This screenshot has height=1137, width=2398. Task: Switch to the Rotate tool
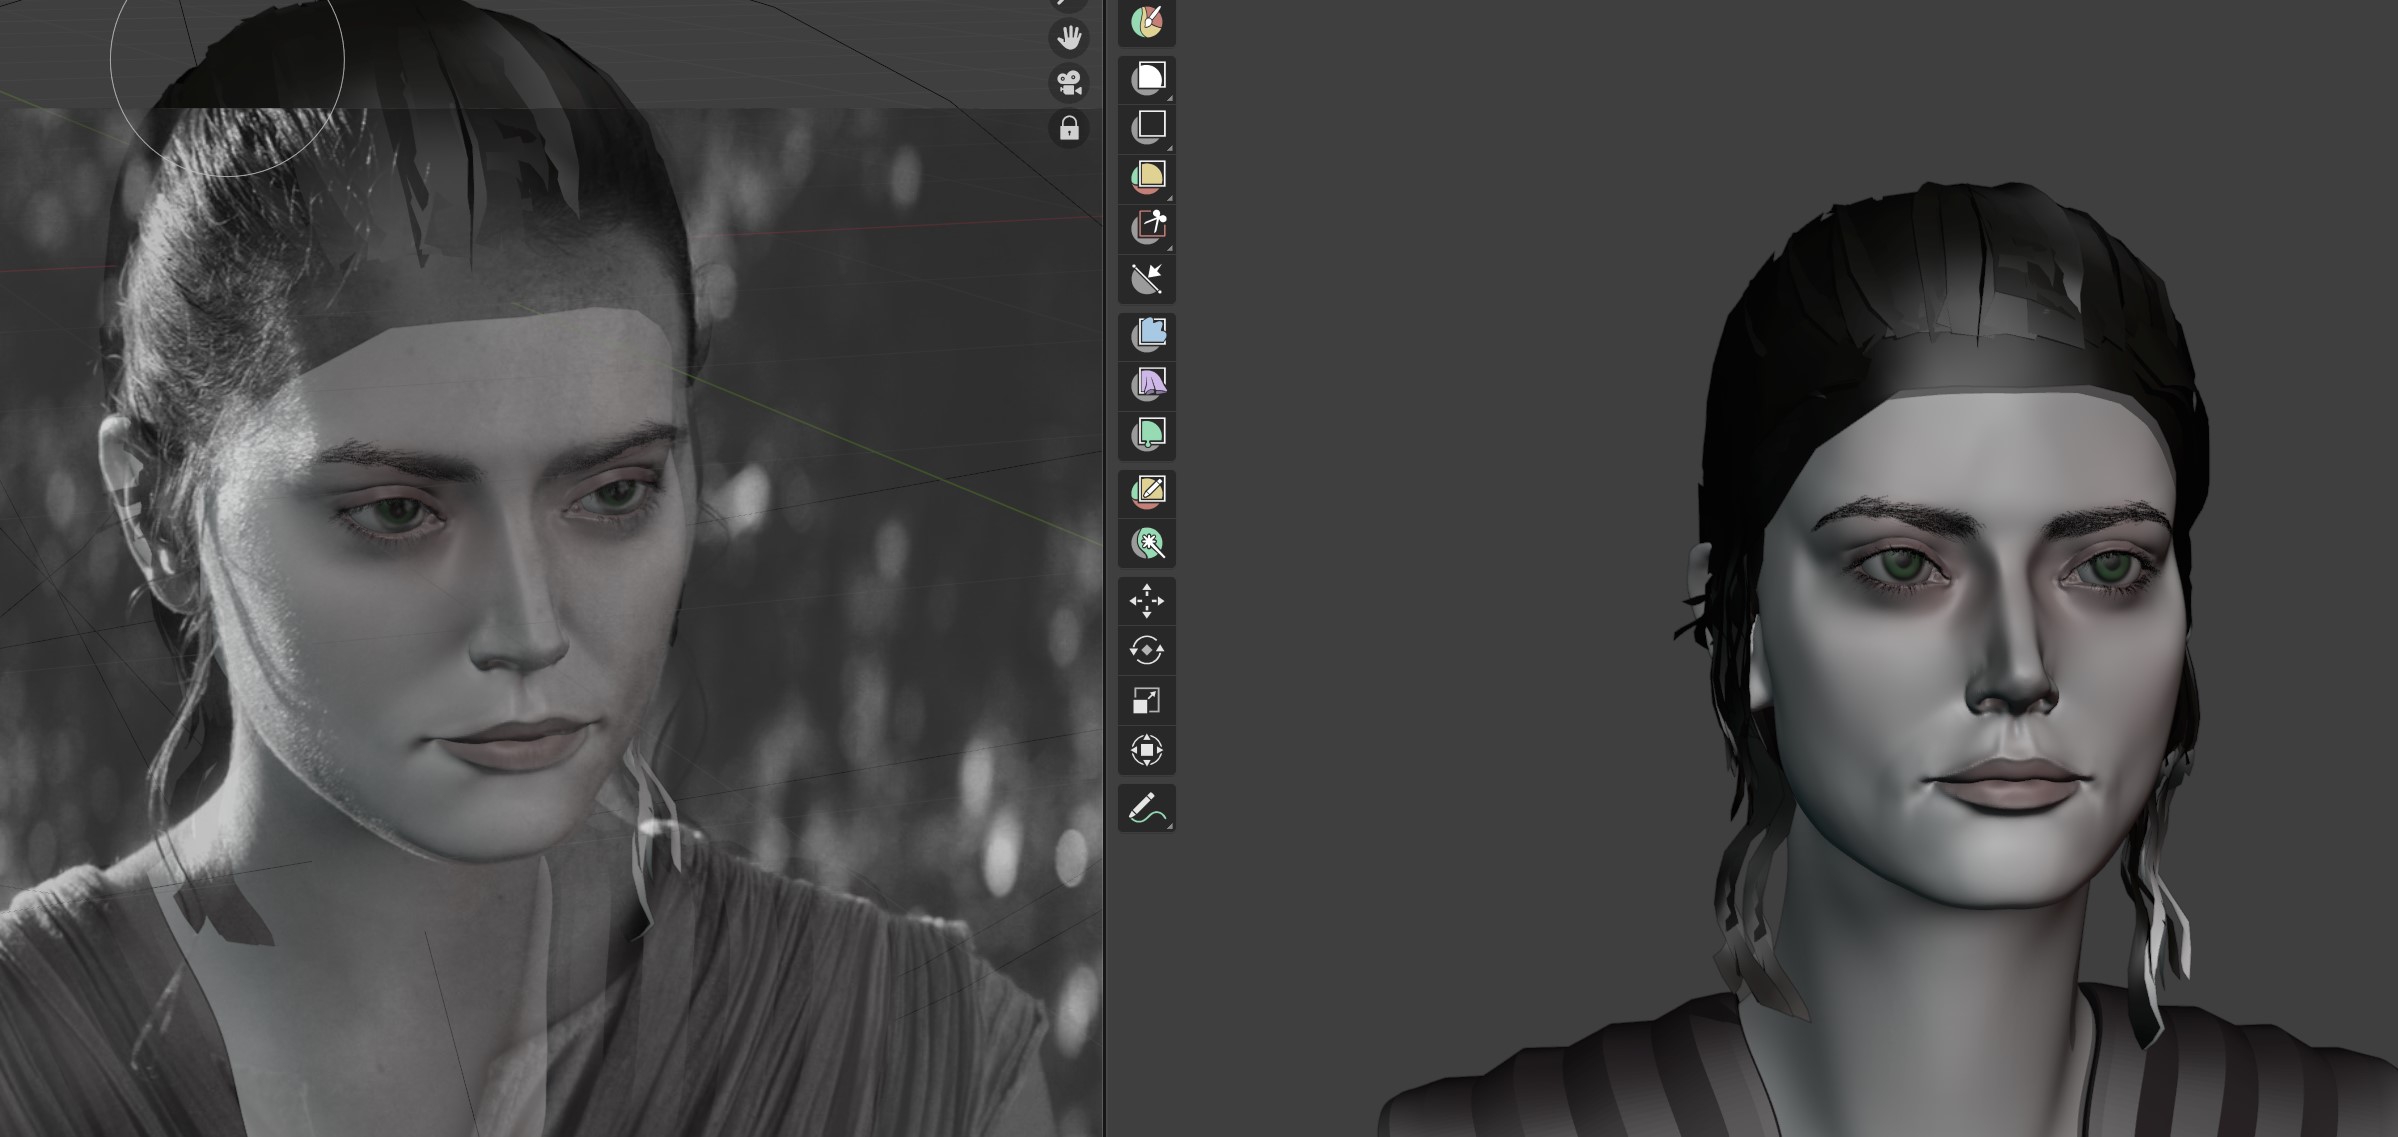click(x=1147, y=651)
